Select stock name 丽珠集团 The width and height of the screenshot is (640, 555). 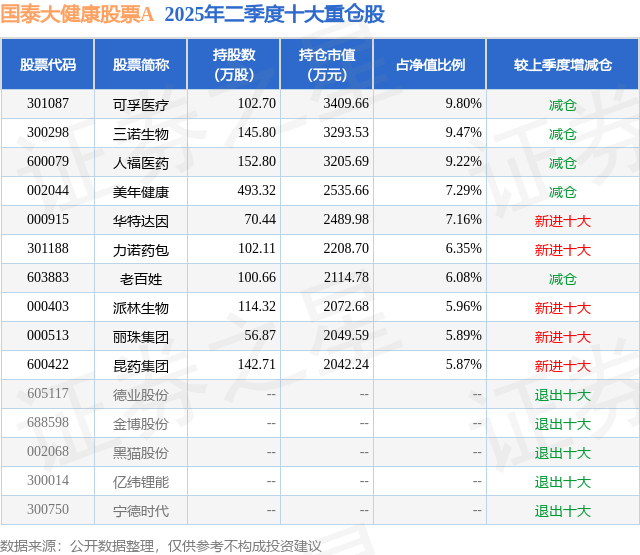pyautogui.click(x=141, y=337)
